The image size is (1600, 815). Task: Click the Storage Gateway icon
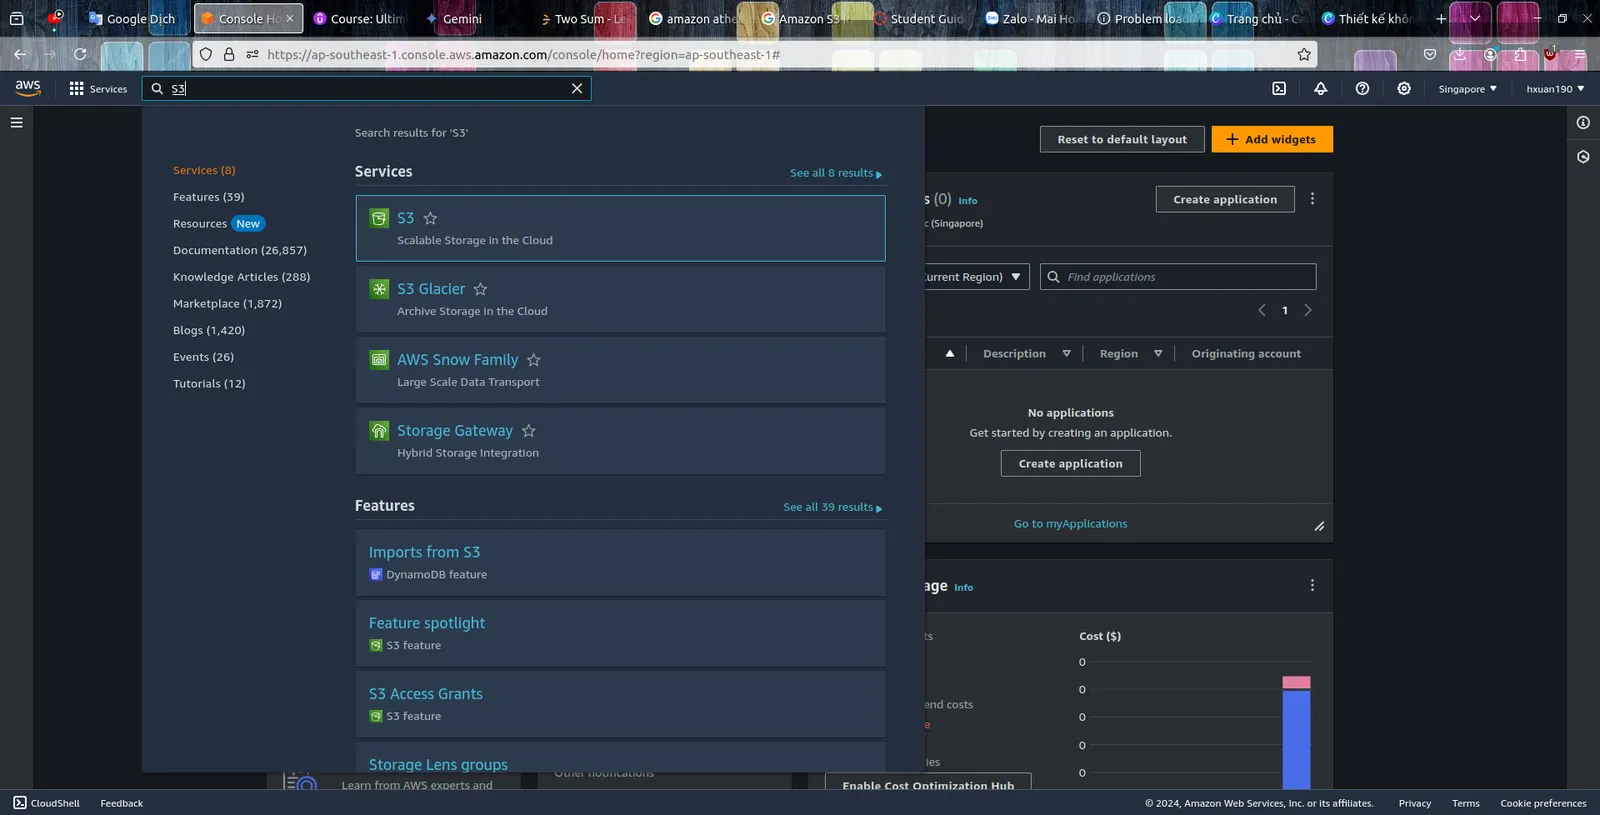[379, 431]
